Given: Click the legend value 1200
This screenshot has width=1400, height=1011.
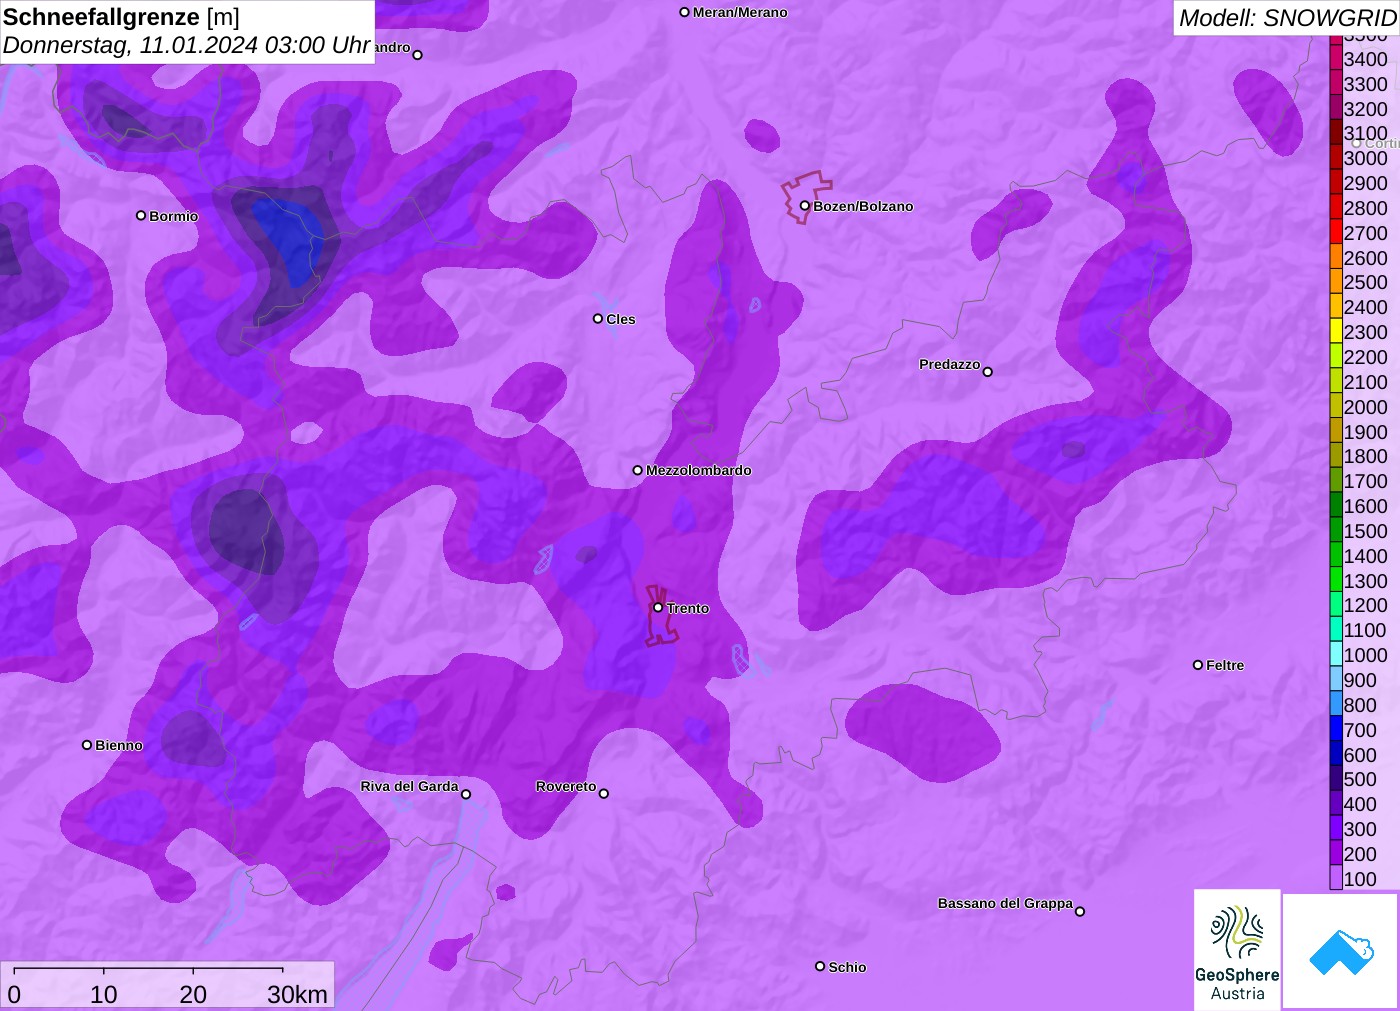Looking at the screenshot, I should click(1365, 605).
